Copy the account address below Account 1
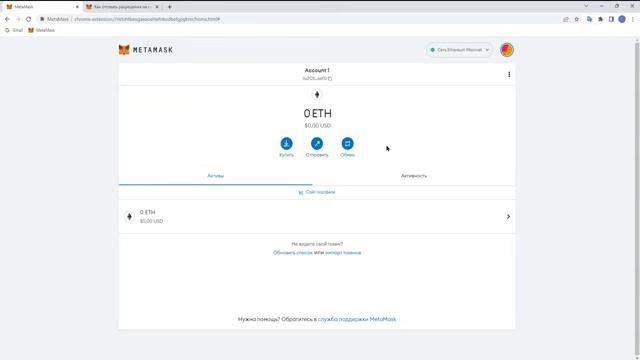 click(x=317, y=78)
